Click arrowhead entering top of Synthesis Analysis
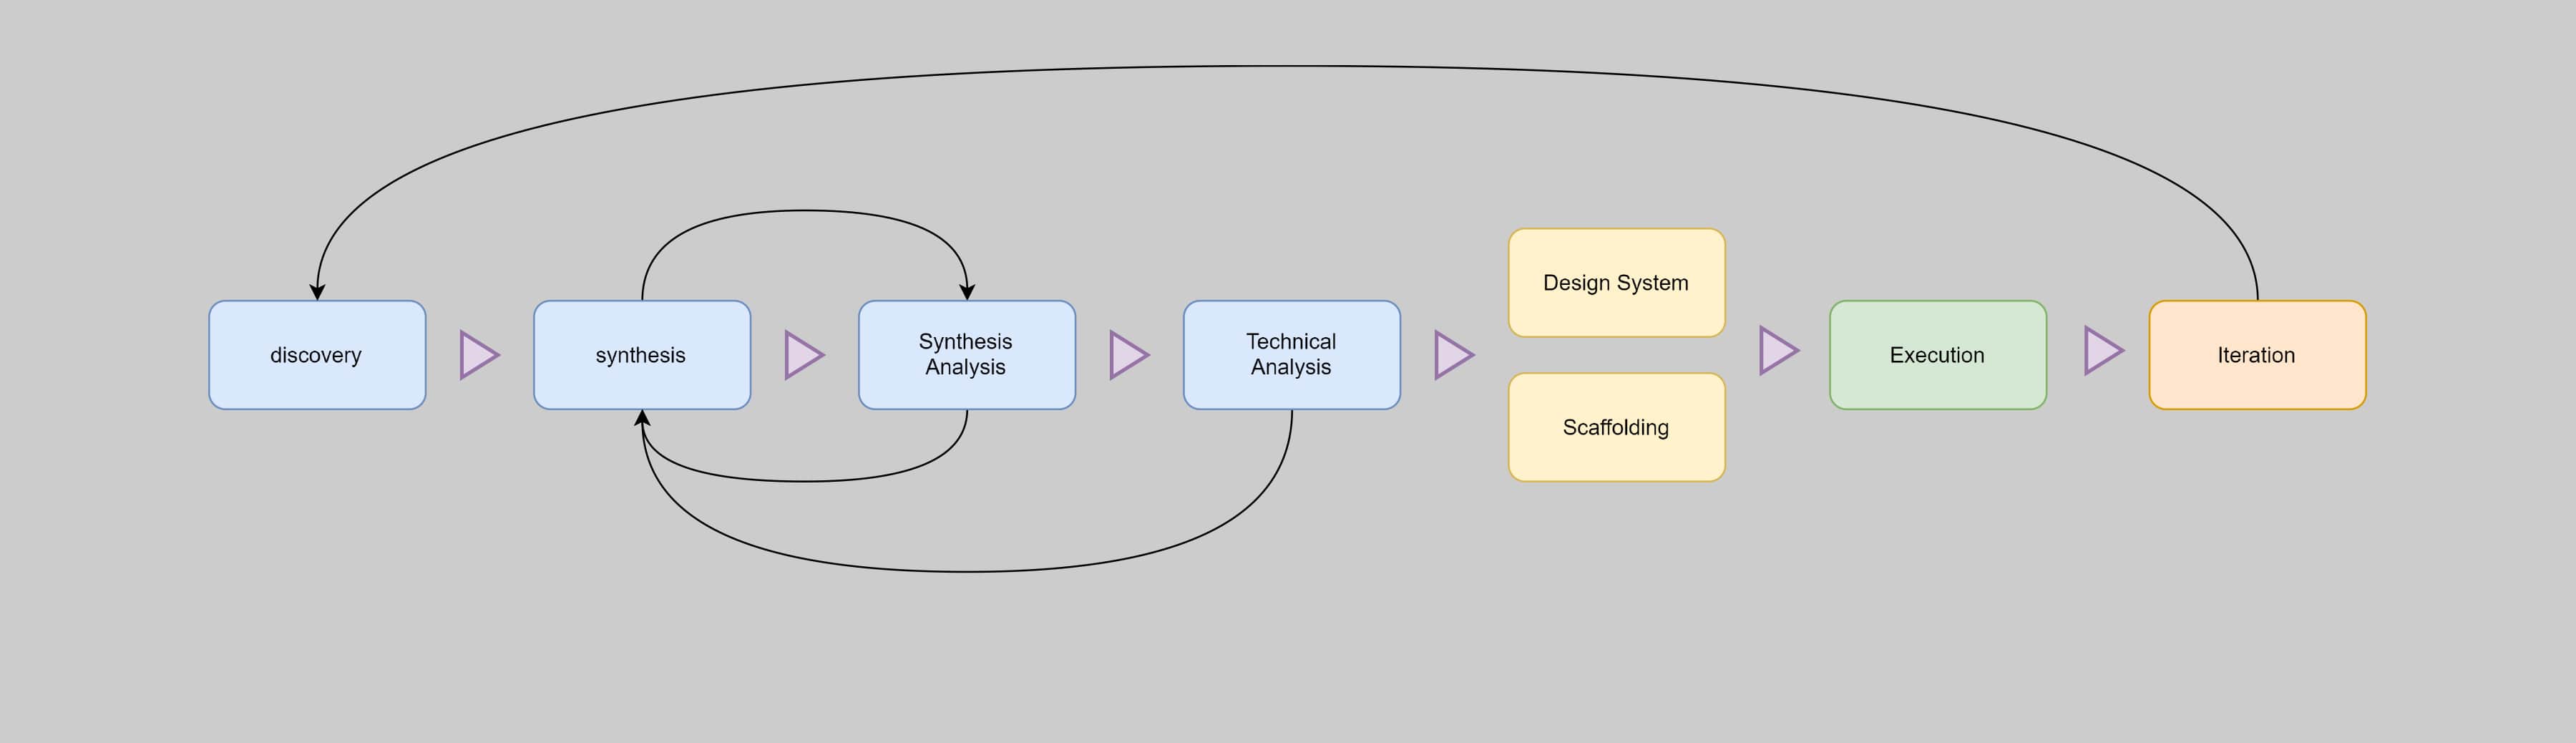 pyautogui.click(x=967, y=292)
